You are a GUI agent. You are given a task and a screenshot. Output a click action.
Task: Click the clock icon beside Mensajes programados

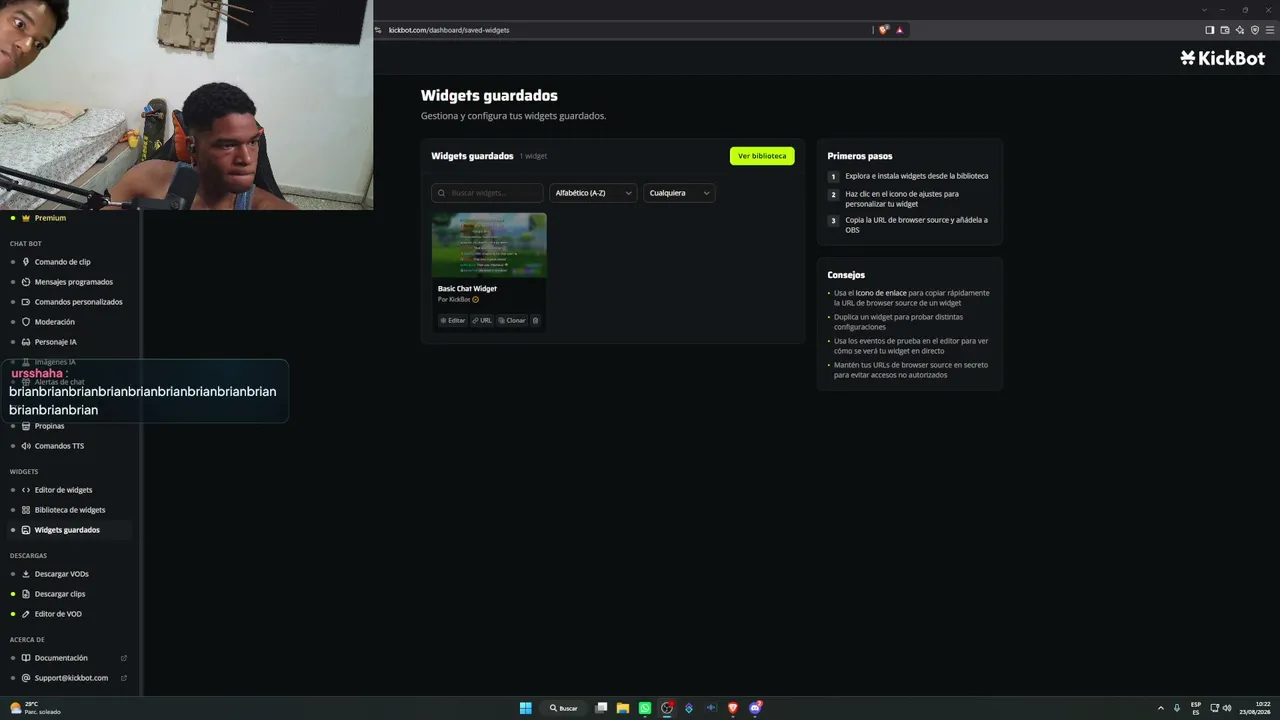click(26, 282)
